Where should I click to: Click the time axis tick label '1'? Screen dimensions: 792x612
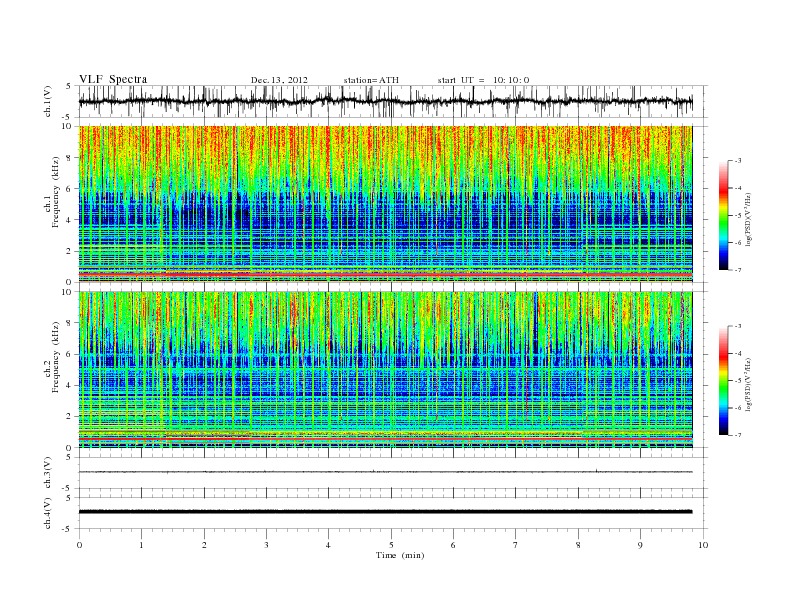click(x=141, y=545)
